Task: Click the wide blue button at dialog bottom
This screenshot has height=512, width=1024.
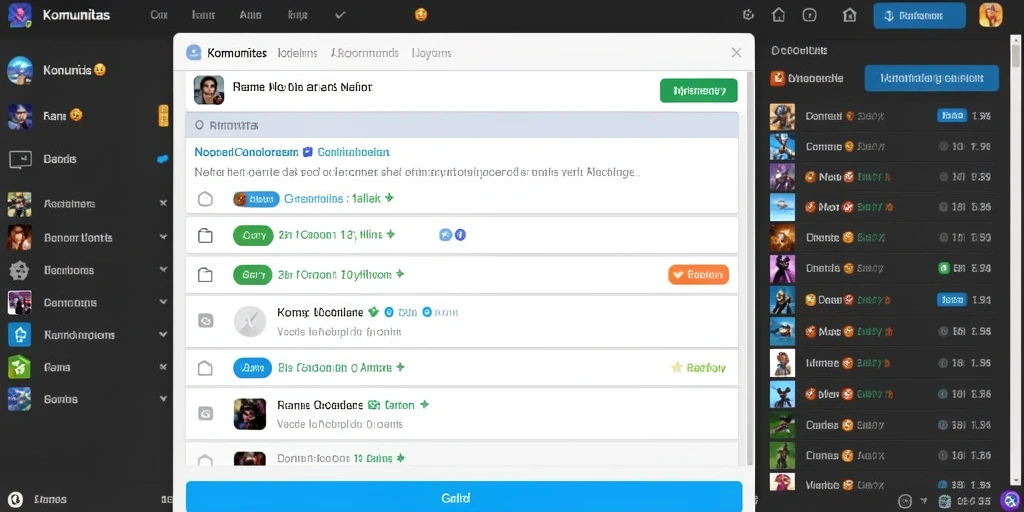Action: click(464, 497)
